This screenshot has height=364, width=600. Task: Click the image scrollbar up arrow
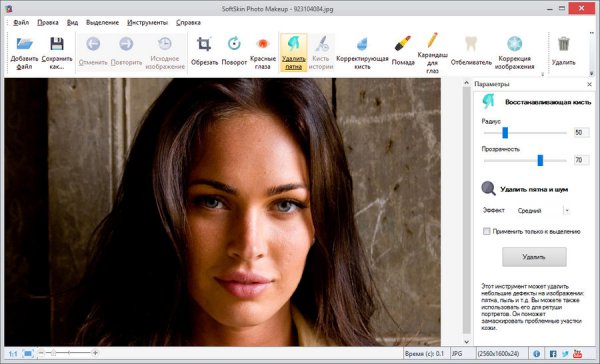point(466,83)
